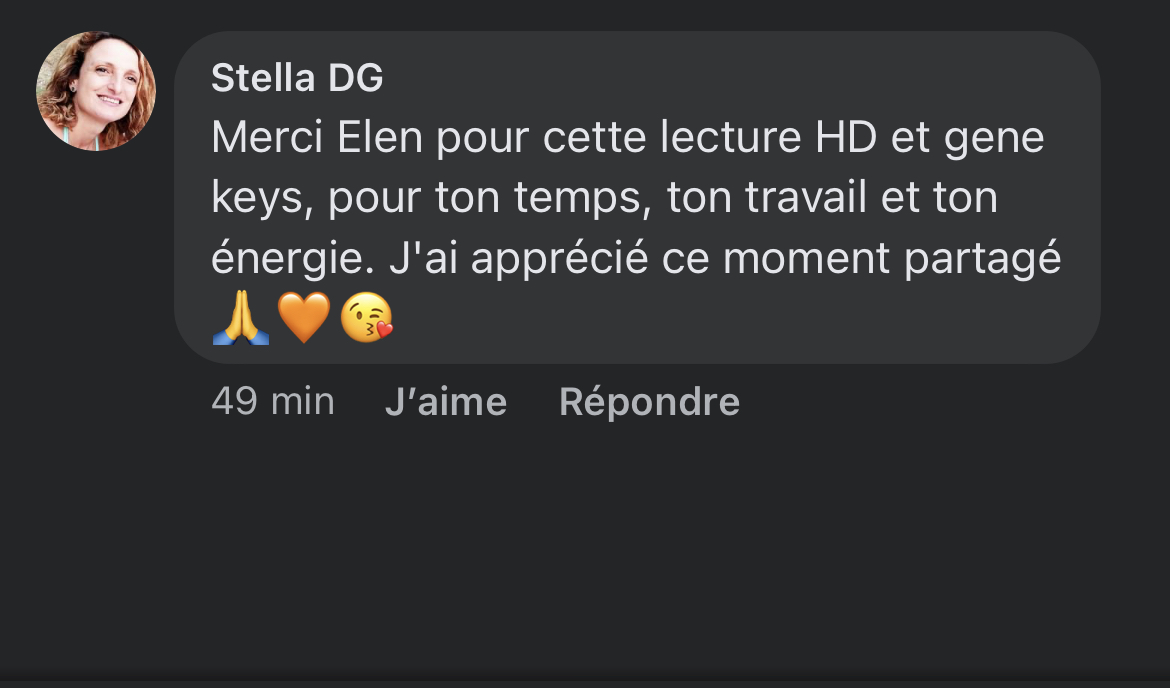This screenshot has height=688, width=1170.
Task: Click the kissing face emoji
Action: tap(366, 321)
